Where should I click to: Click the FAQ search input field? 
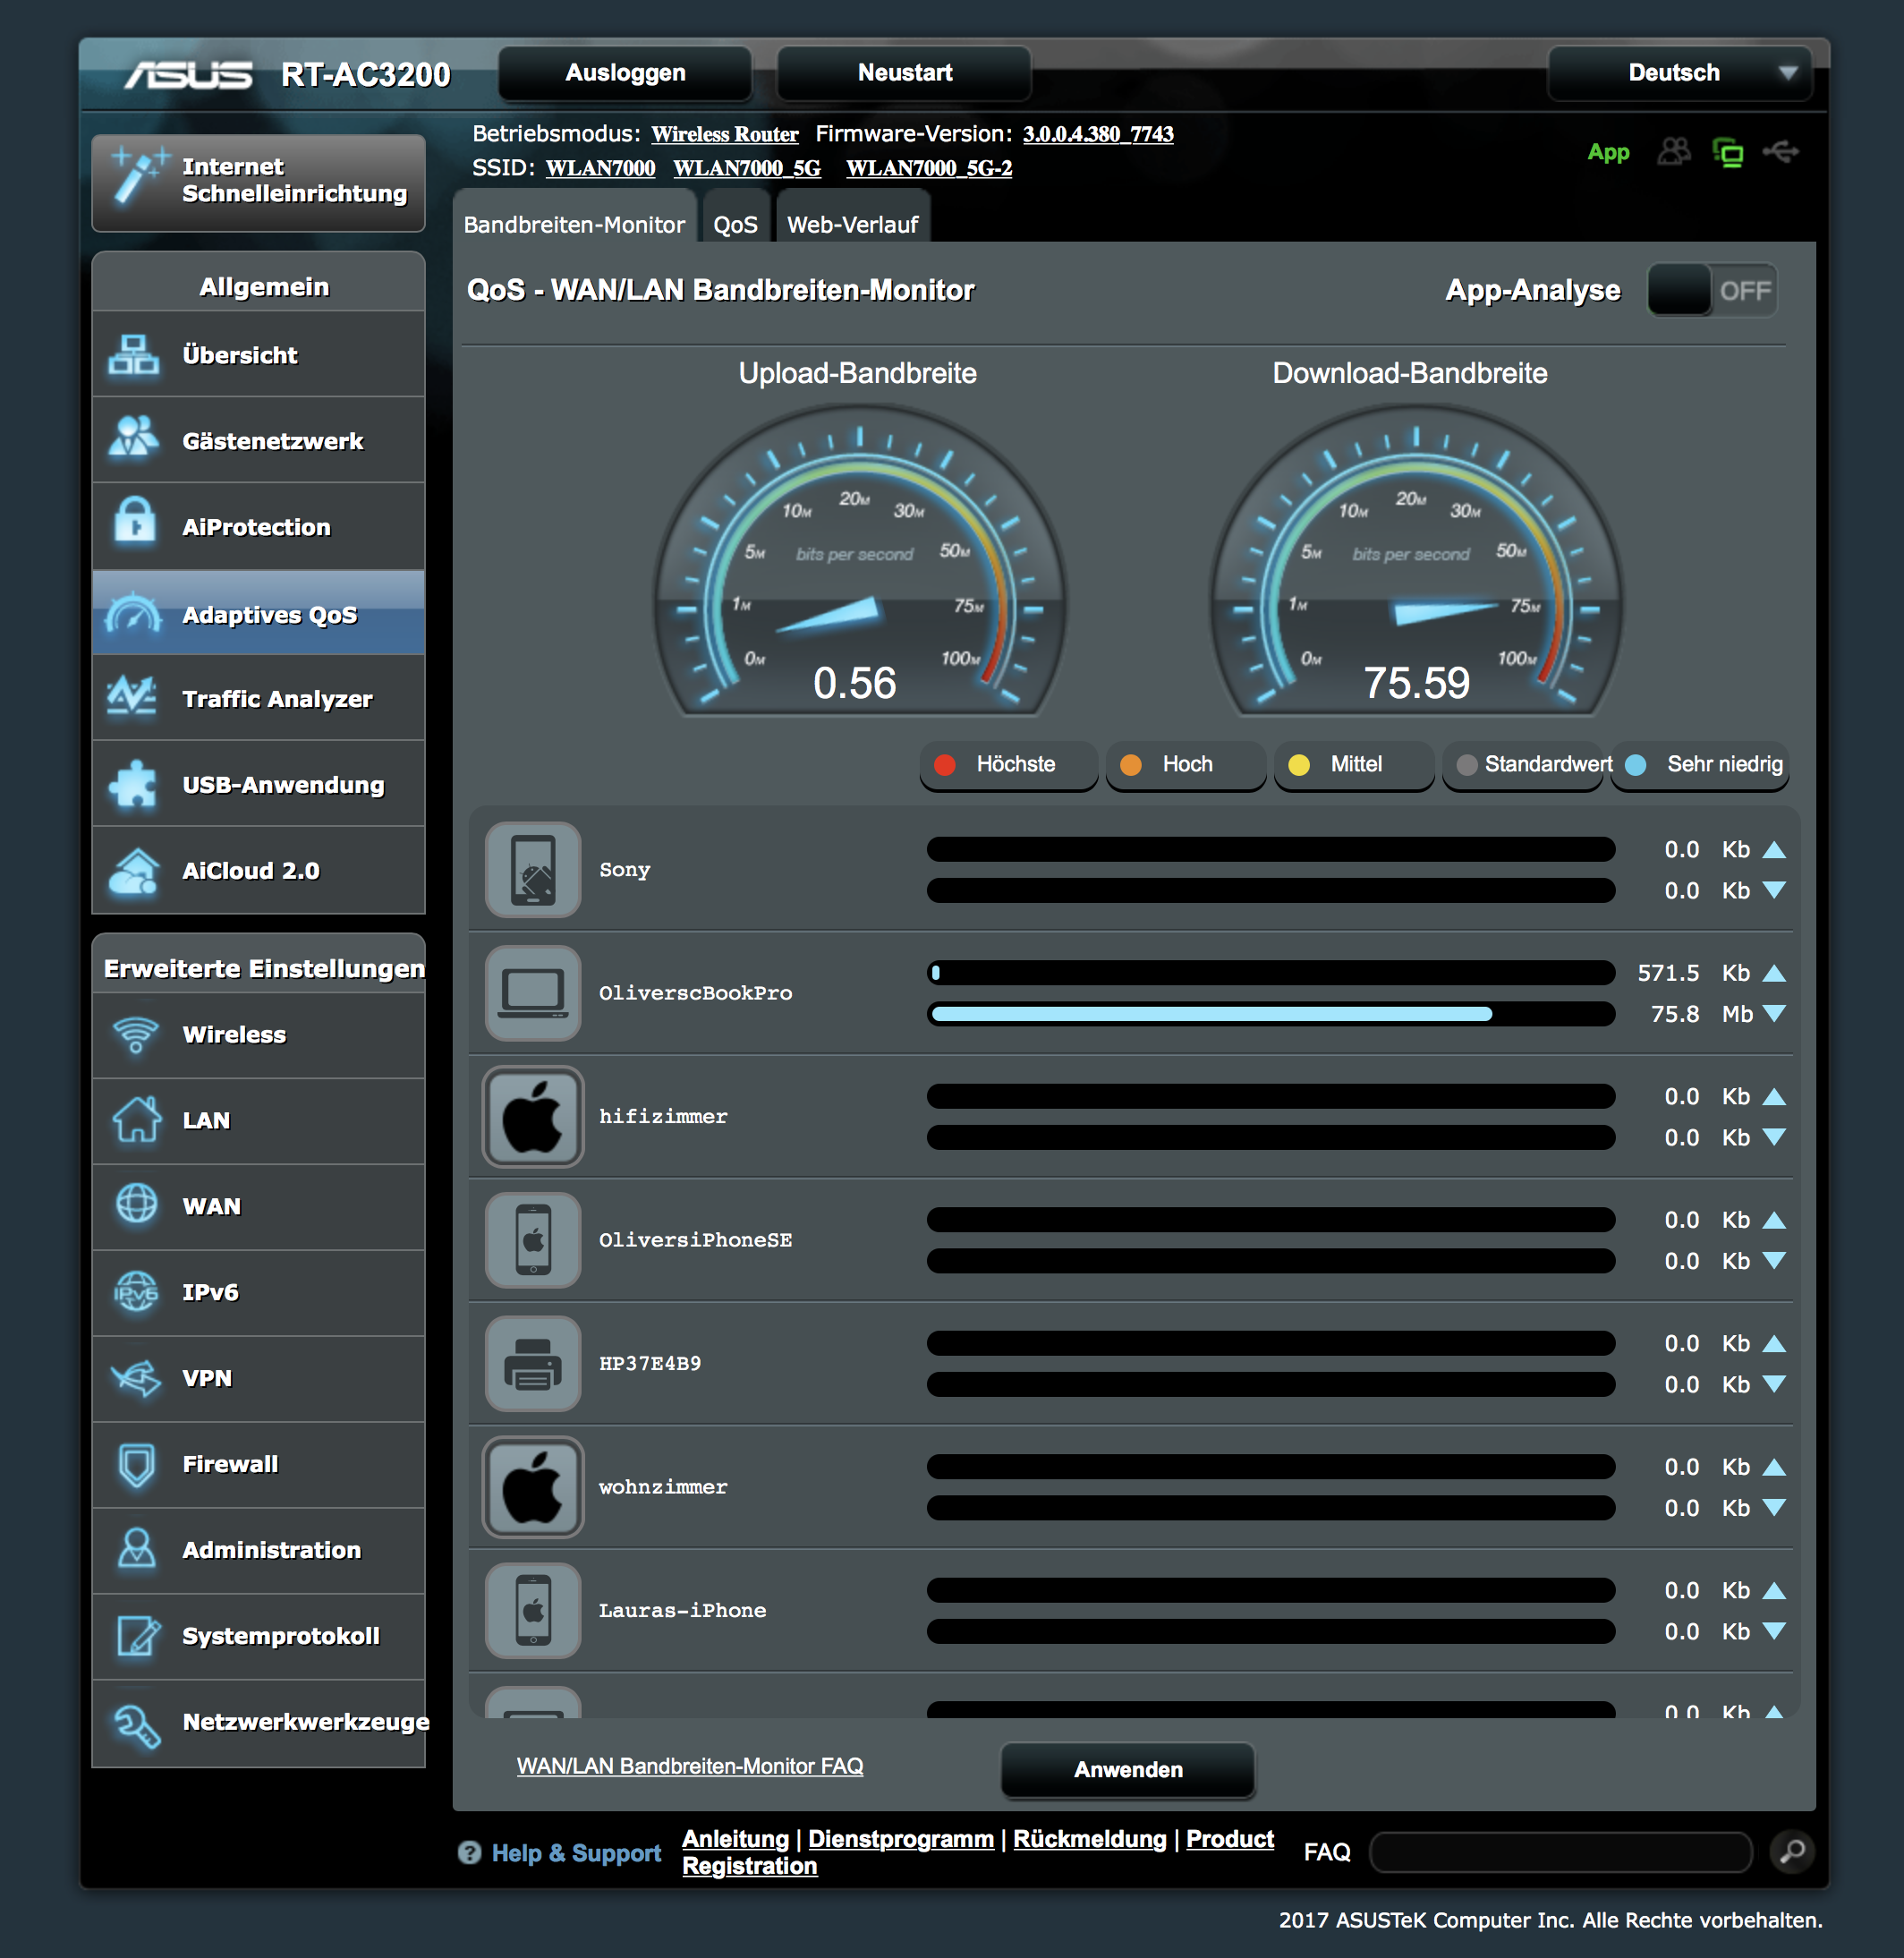point(1560,1852)
